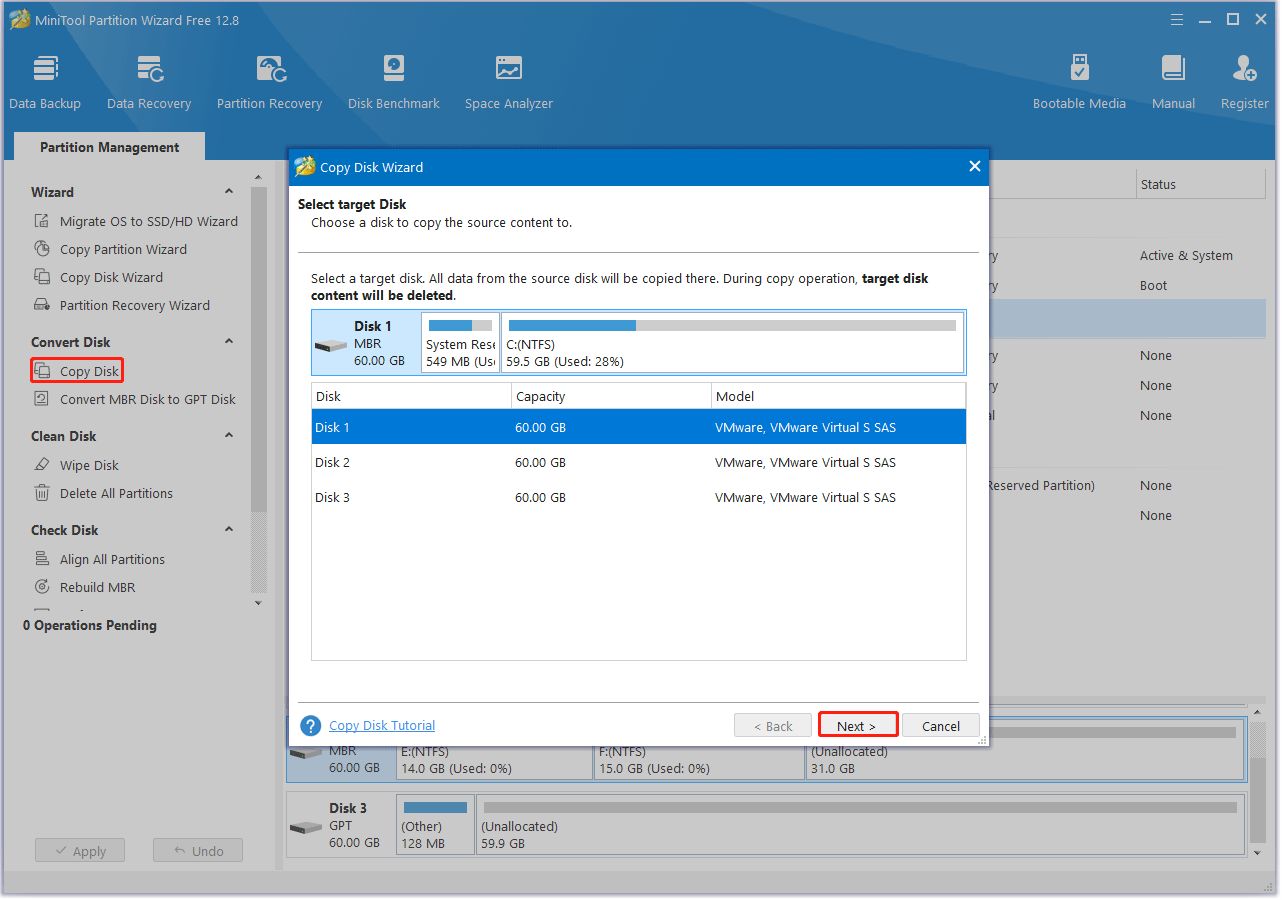Open the main window menu icon
Image resolution: width=1282 pixels, height=900 pixels.
(x=1178, y=20)
